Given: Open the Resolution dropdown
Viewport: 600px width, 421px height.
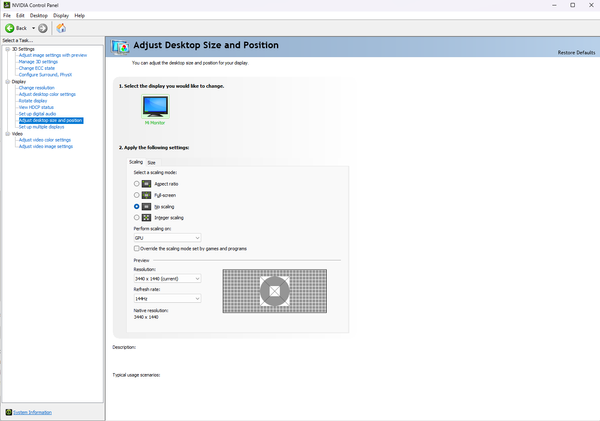Looking at the screenshot, I should coord(167,278).
